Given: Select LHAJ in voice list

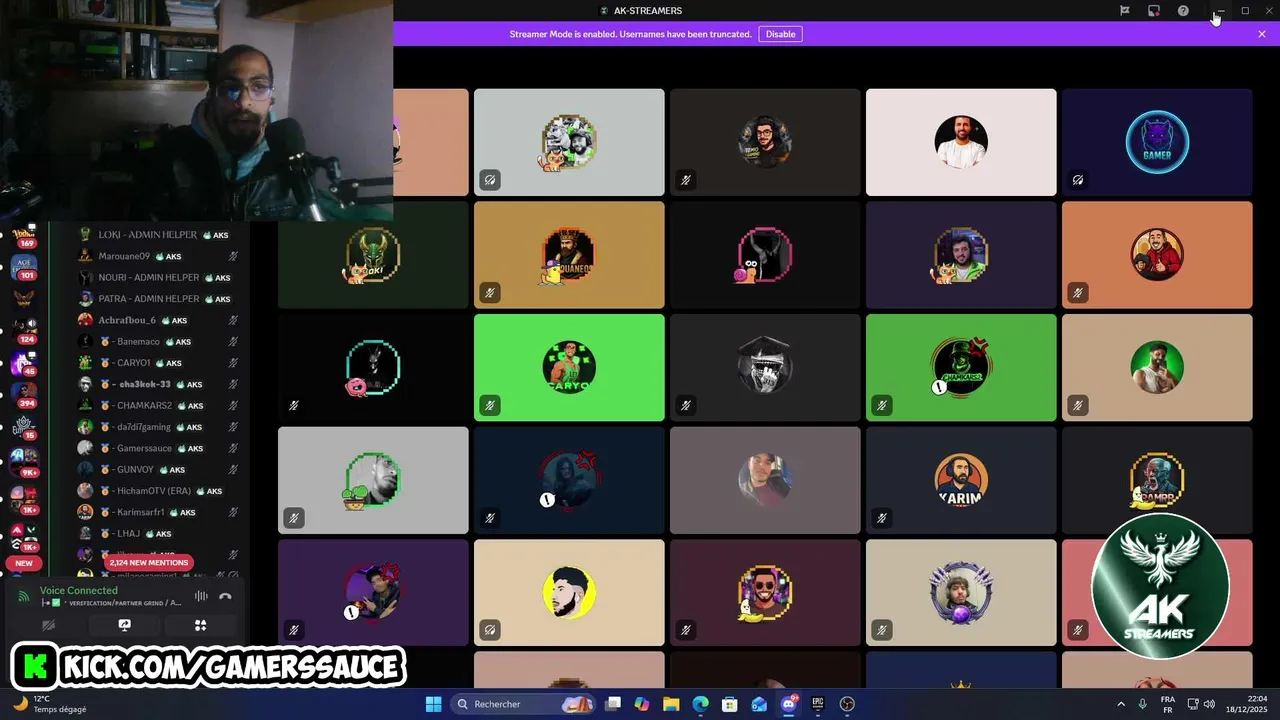Looking at the screenshot, I should [158, 533].
